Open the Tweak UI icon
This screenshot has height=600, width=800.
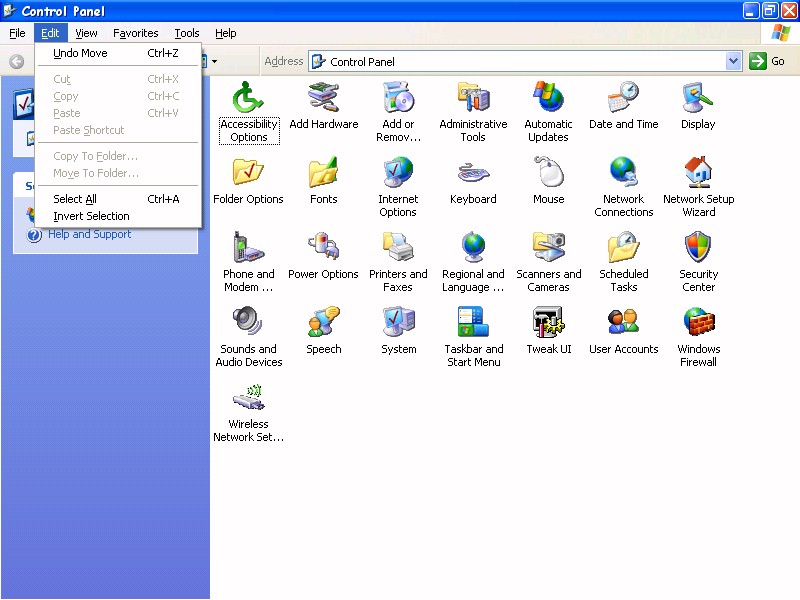tap(548, 321)
